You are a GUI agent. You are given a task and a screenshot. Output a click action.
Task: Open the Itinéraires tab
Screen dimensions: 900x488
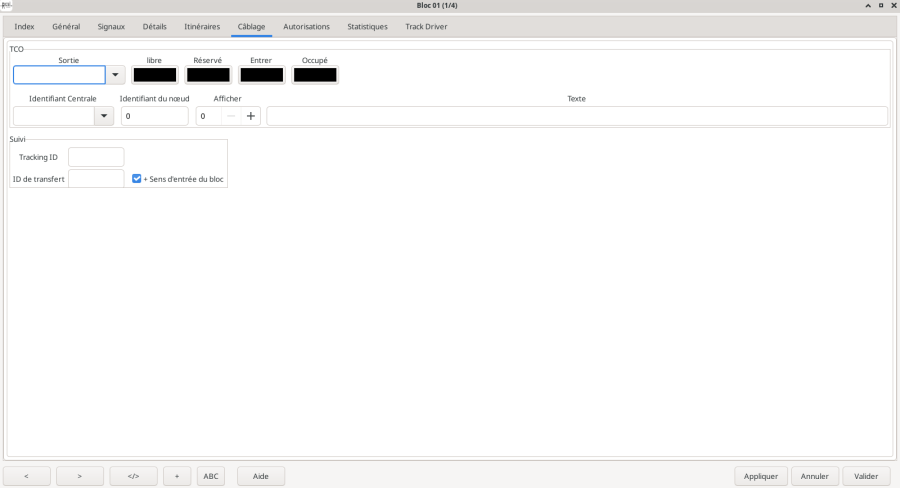click(x=202, y=26)
